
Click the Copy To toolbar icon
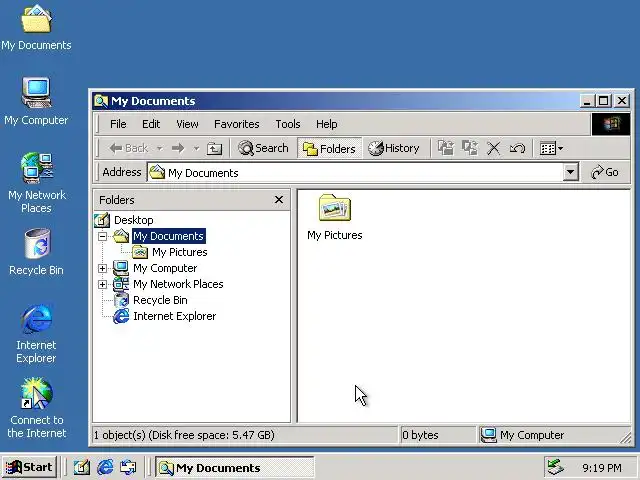click(470, 148)
